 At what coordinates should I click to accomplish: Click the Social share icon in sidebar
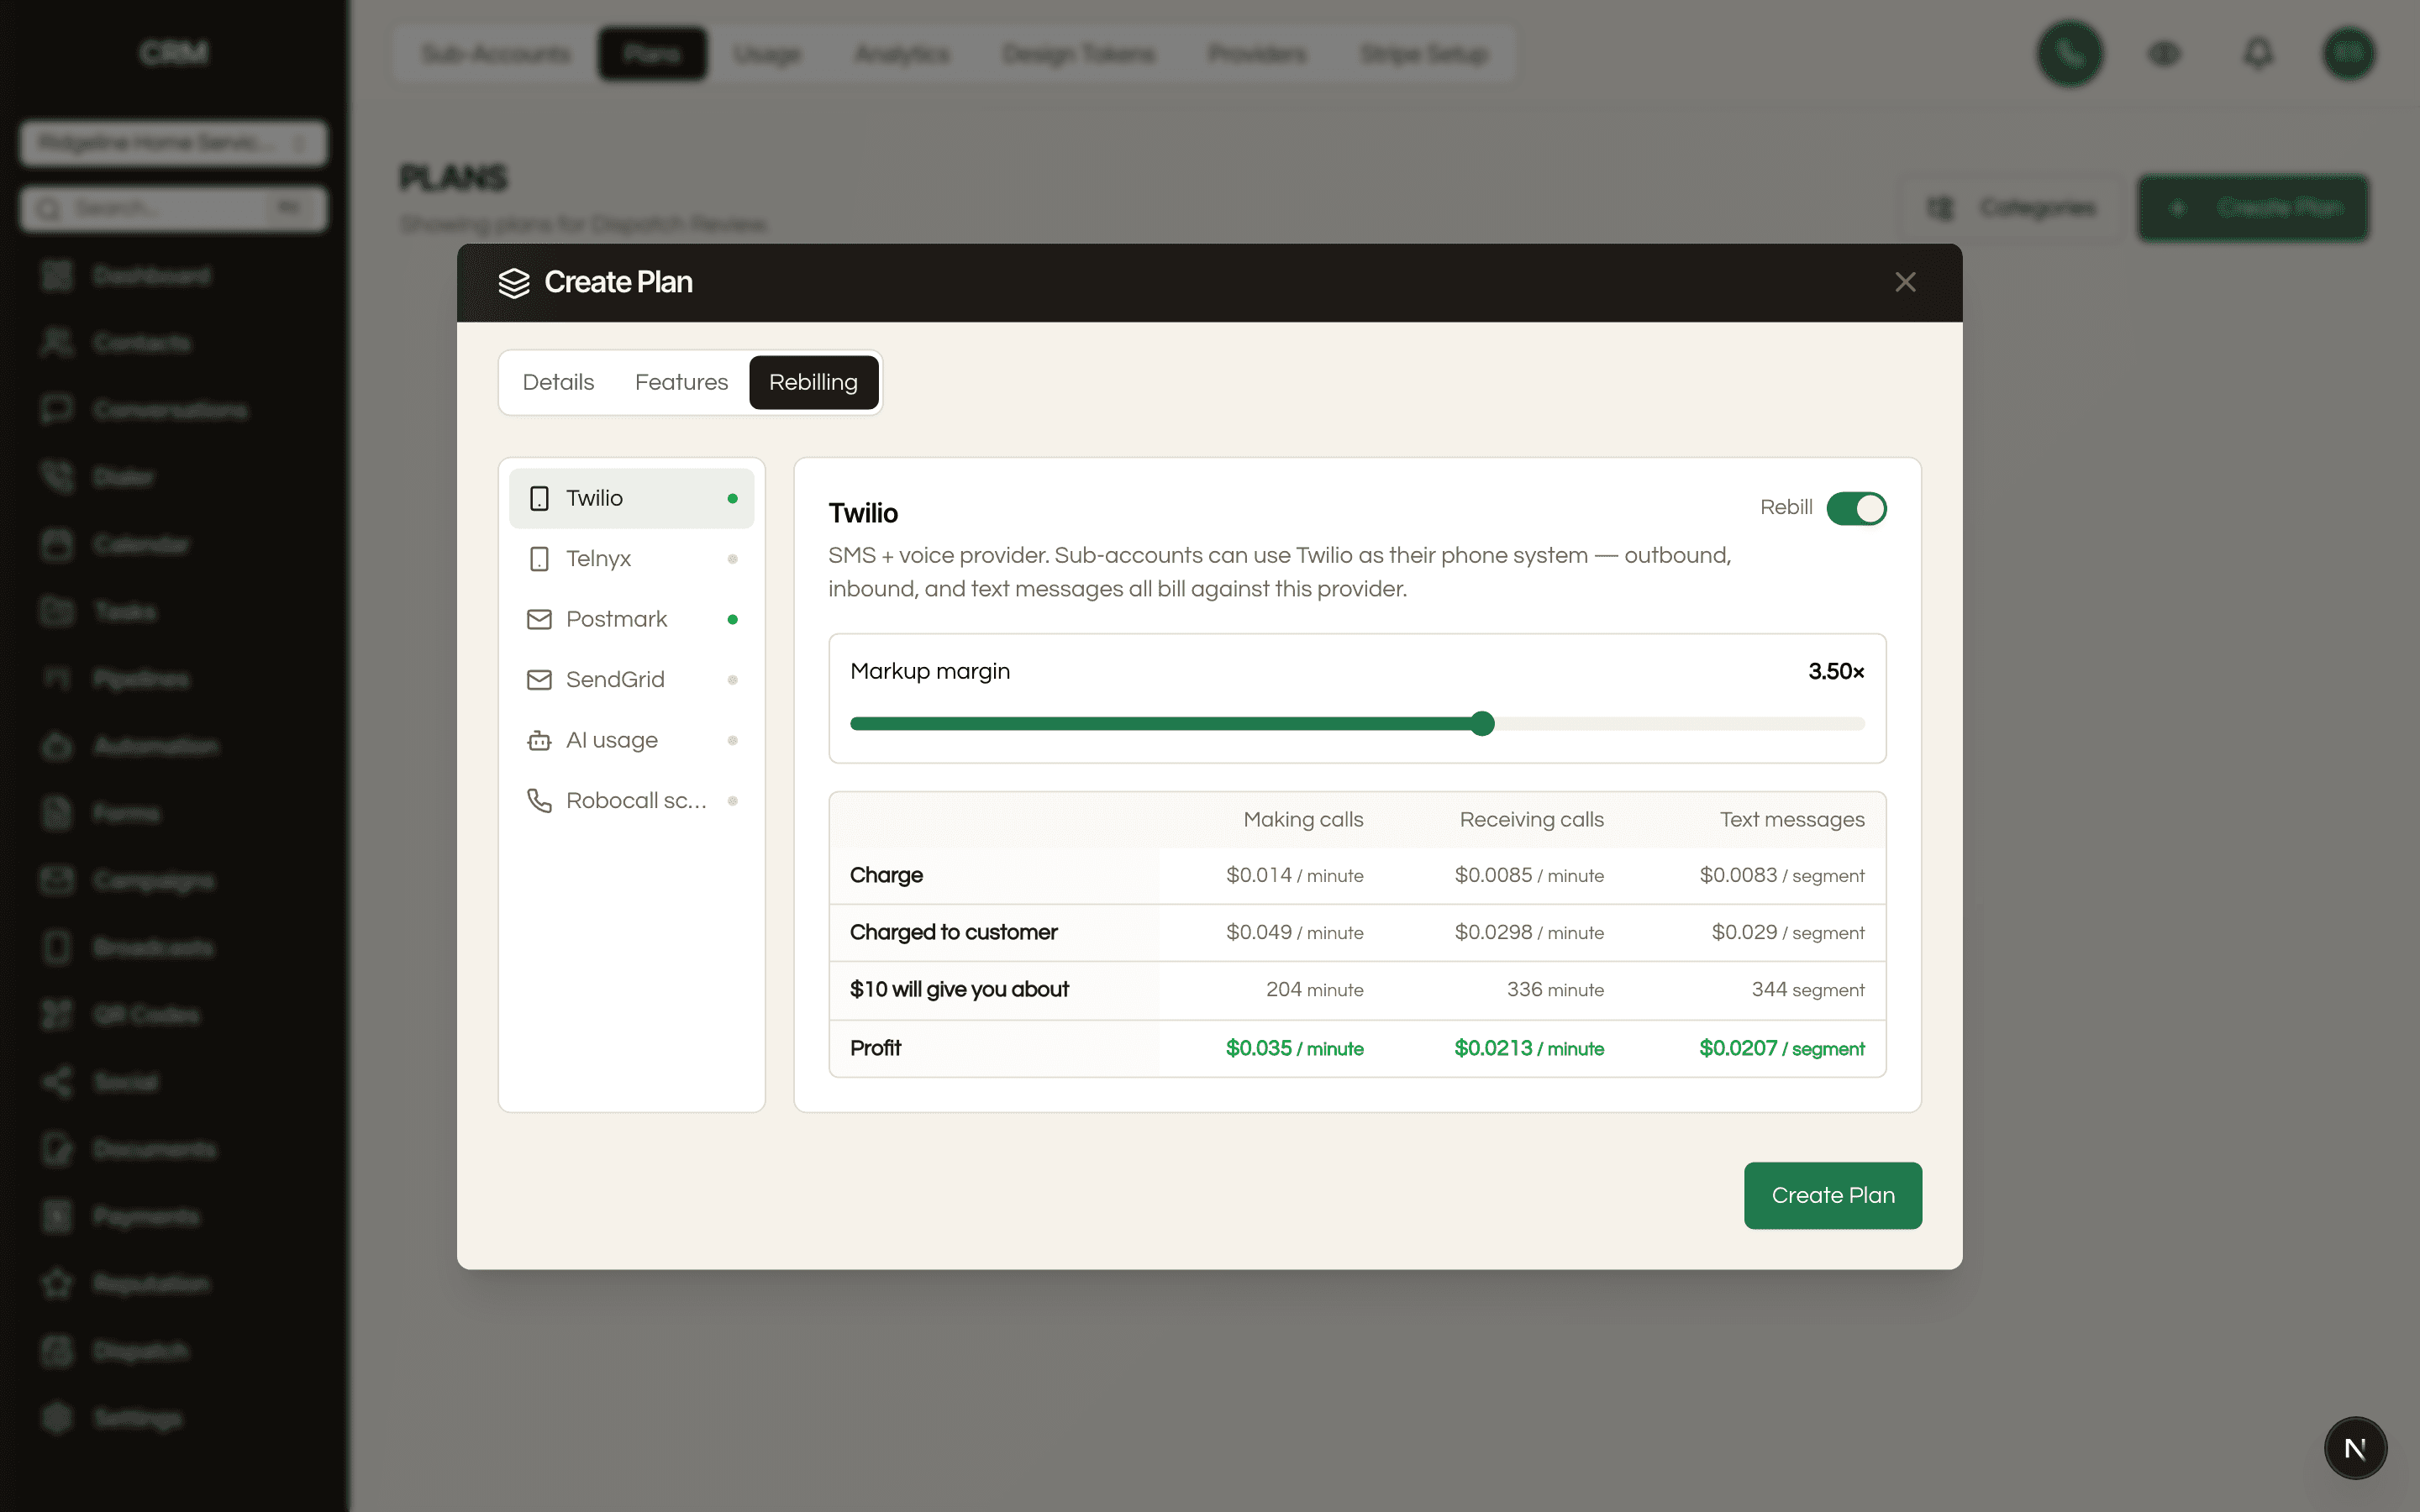coord(57,1082)
